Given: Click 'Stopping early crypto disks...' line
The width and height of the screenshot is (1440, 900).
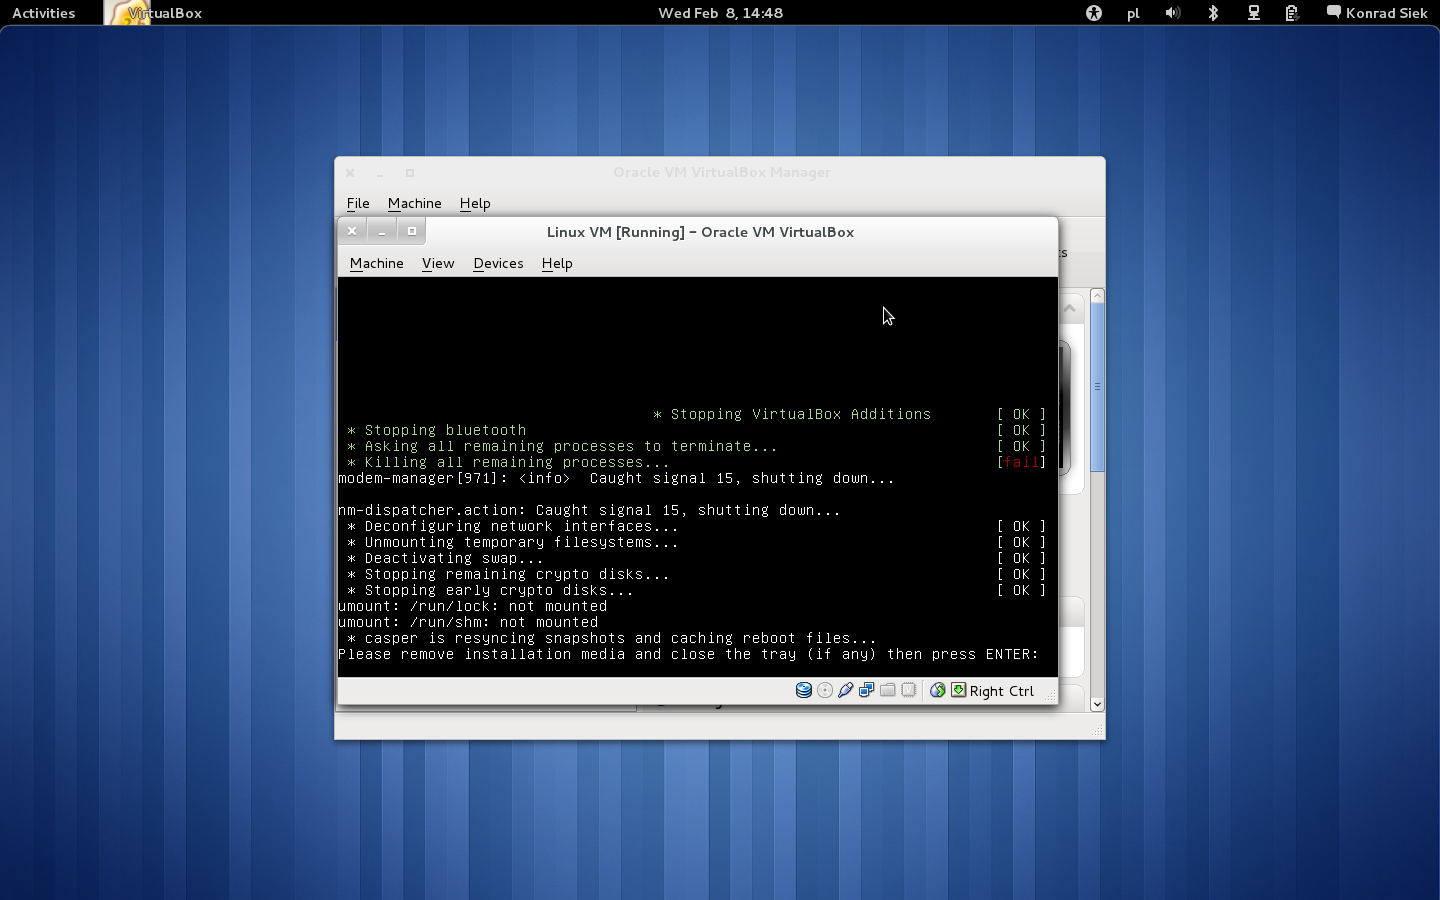Looking at the screenshot, I should 490,590.
